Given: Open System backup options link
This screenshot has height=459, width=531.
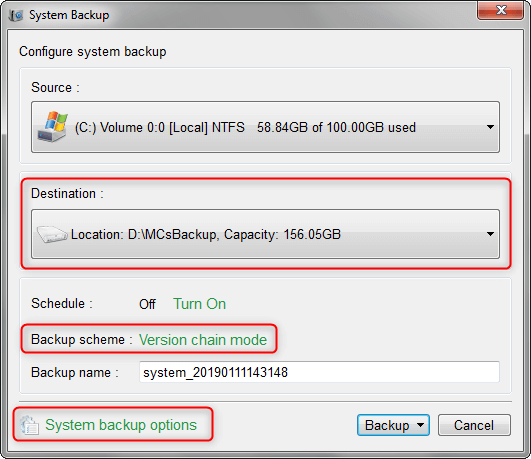Looking at the screenshot, I should pyautogui.click(x=121, y=425).
